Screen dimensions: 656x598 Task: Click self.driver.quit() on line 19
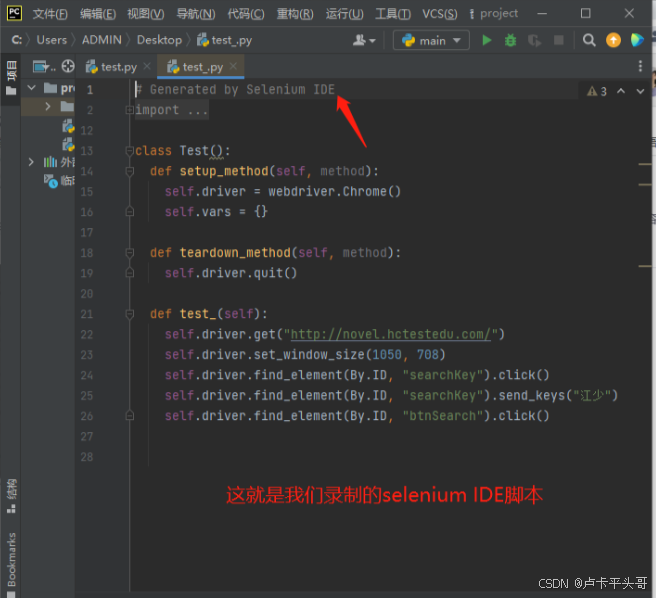(231, 273)
